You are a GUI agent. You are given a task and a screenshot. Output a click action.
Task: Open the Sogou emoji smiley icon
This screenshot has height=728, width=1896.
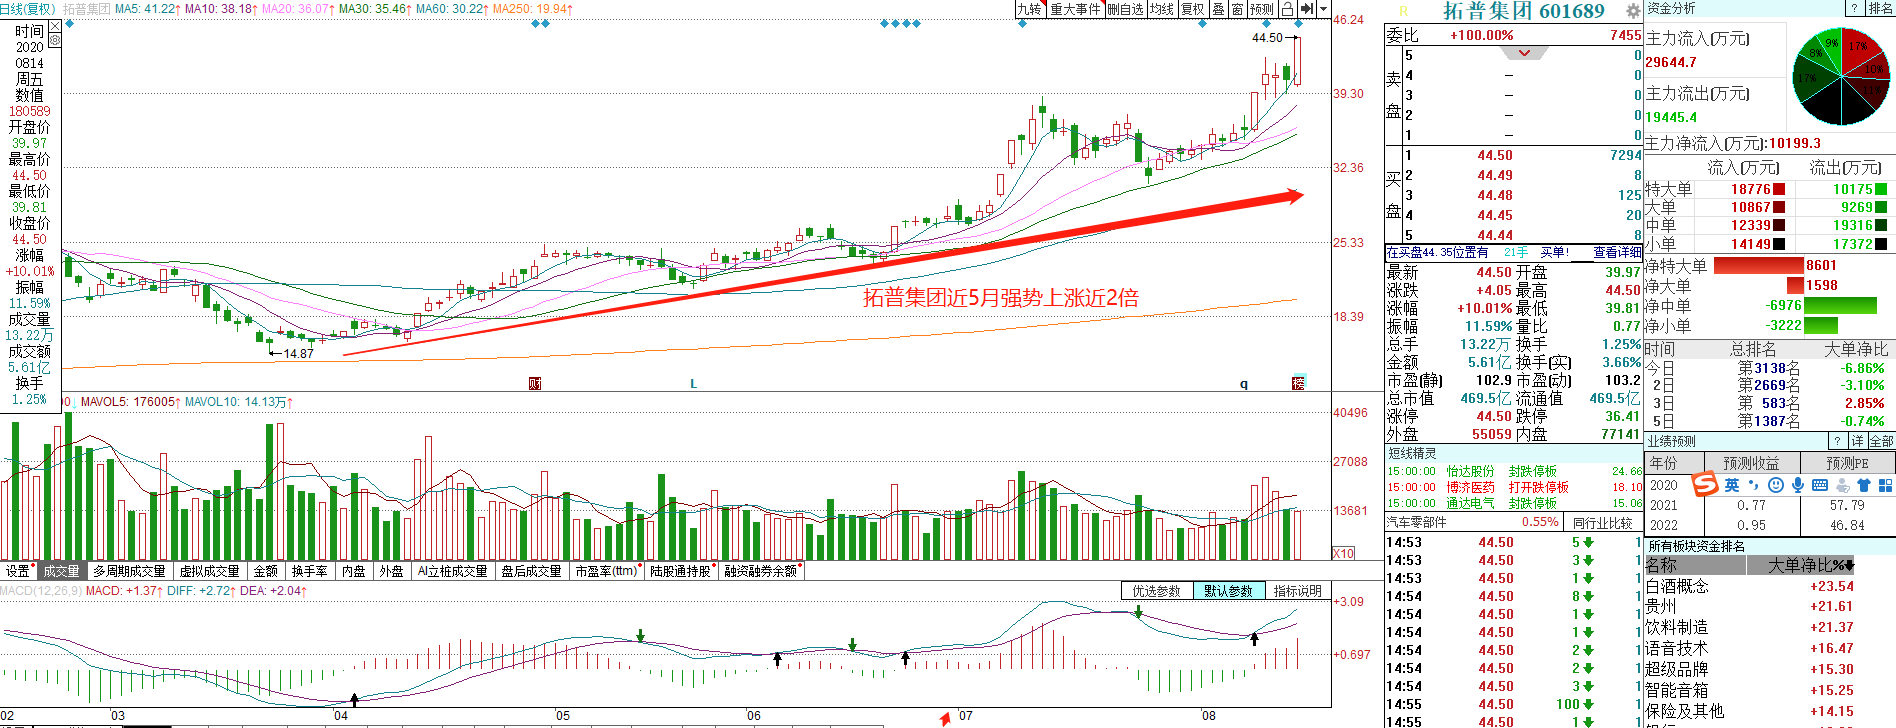click(1776, 485)
